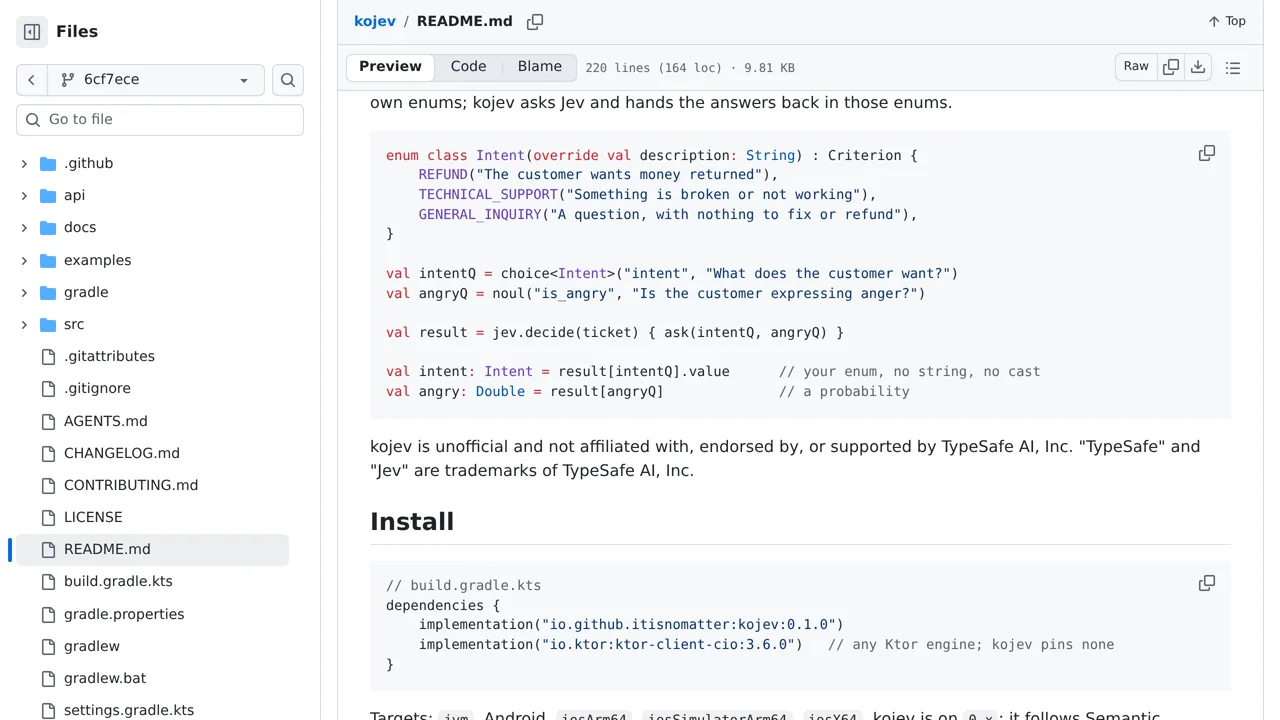The image size is (1280, 720).
Task: Open the src folder
Action: pyautogui.click(x=74, y=325)
